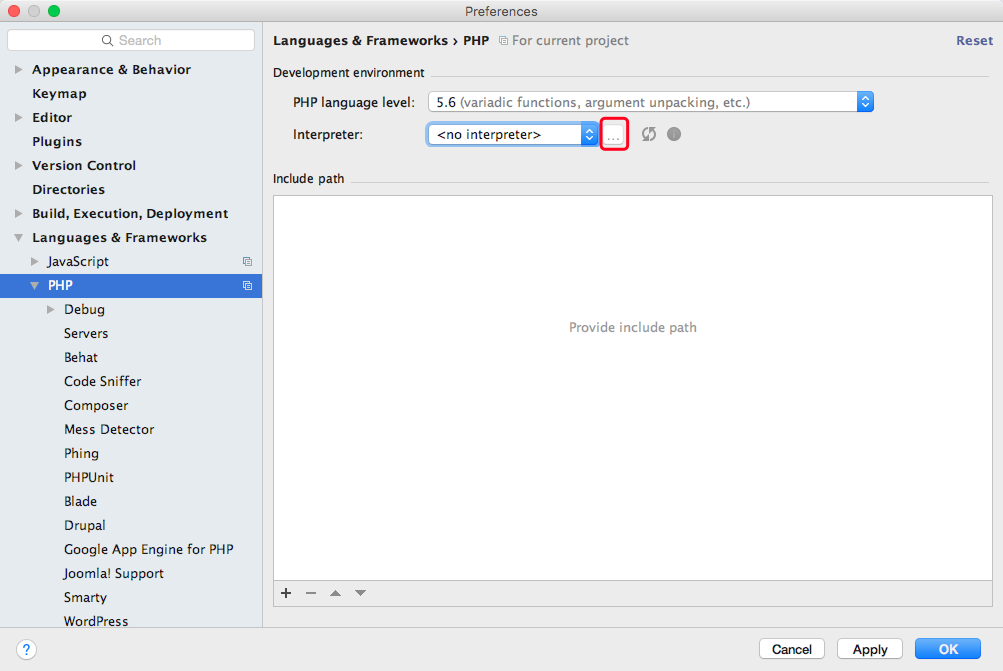1003x671 pixels.
Task: Open help via question mark button
Action: (26, 649)
